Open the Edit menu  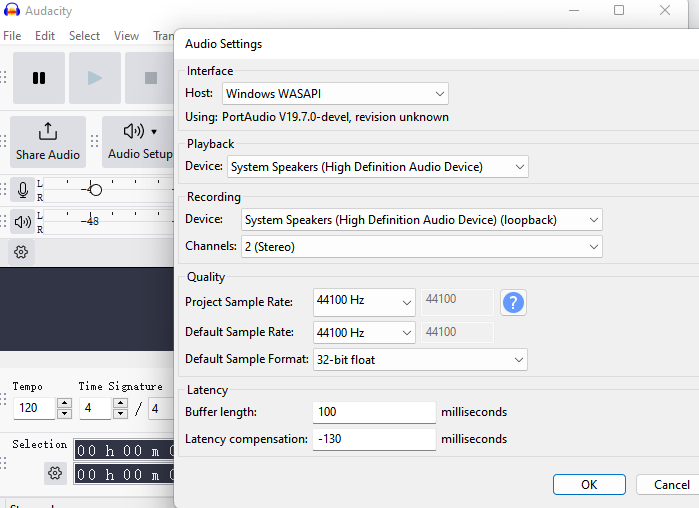(x=45, y=36)
